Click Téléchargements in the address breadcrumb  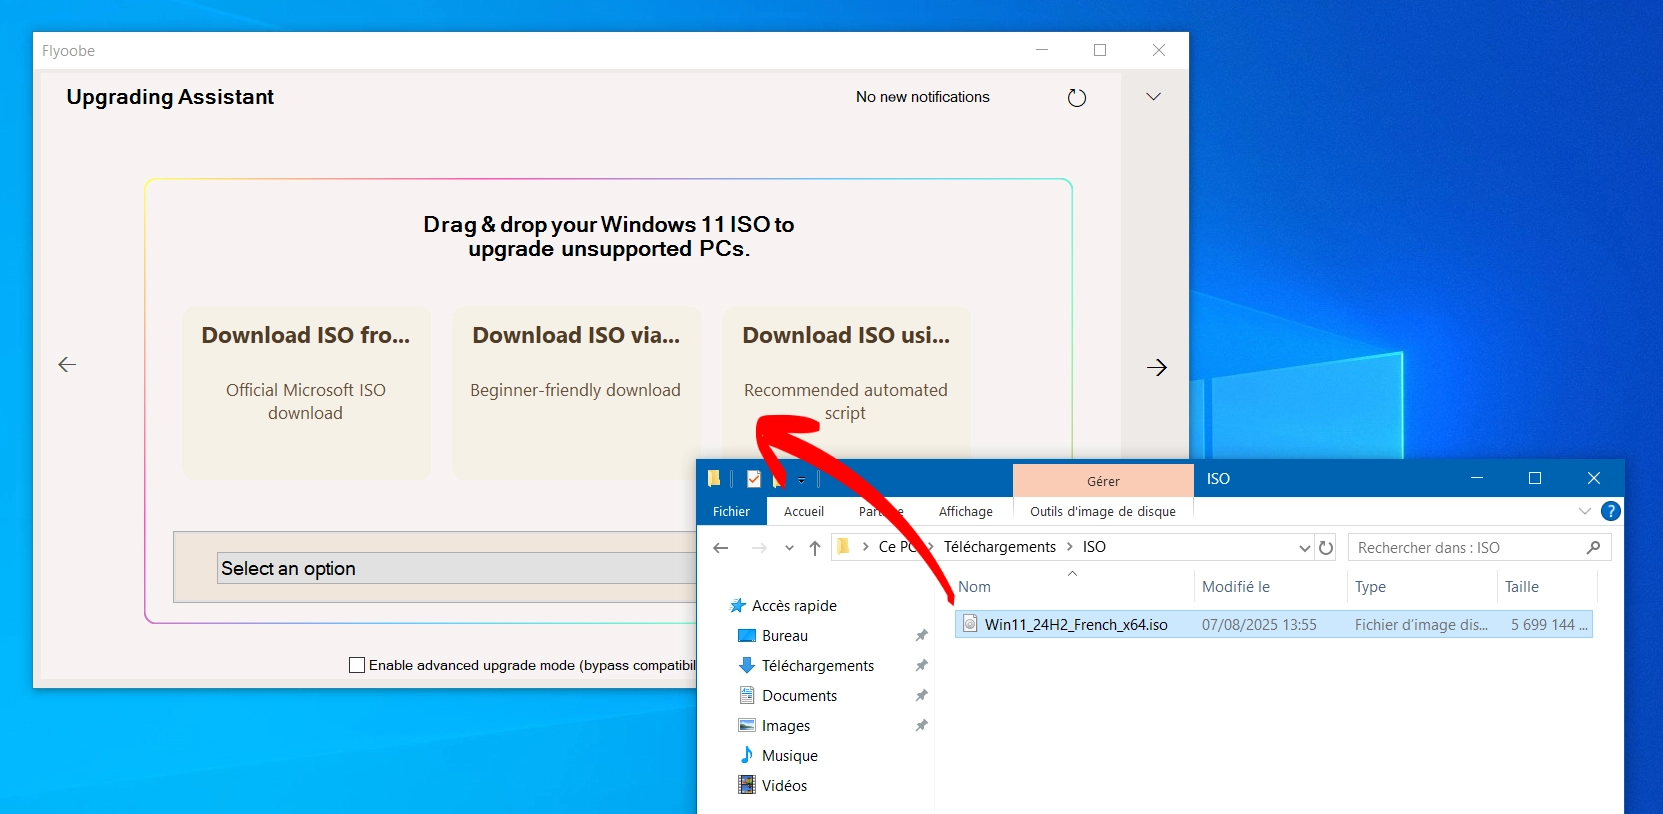pos(1000,547)
